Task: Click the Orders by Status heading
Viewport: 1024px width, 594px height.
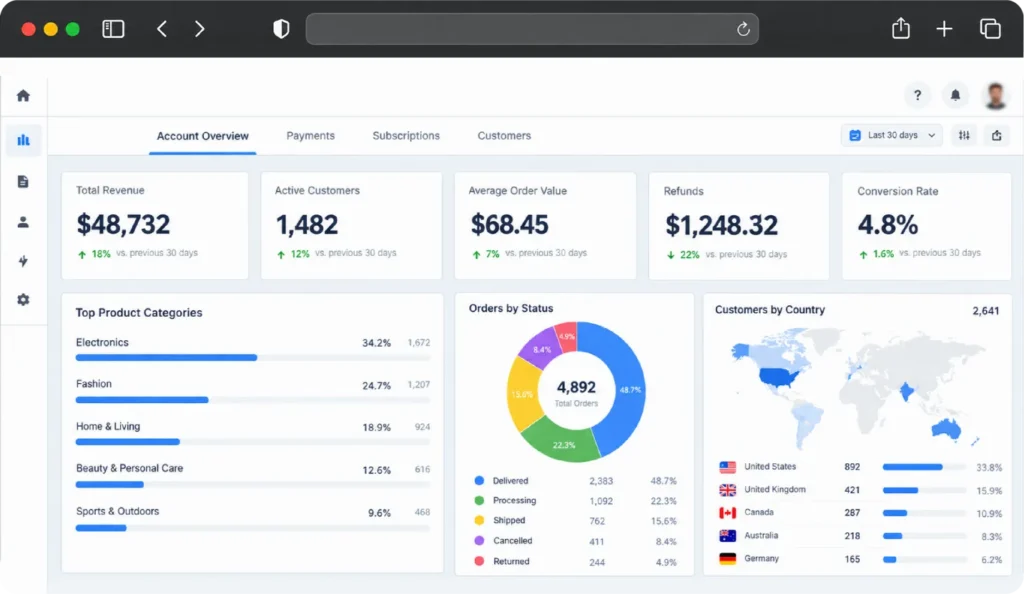Action: (511, 308)
